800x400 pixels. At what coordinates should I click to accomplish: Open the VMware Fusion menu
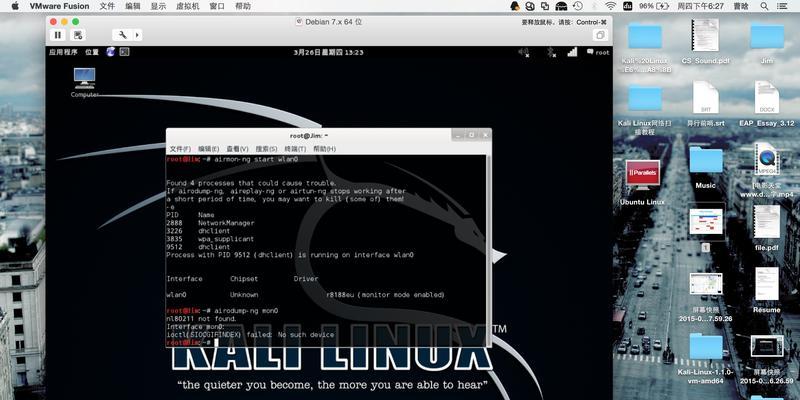[59, 6]
